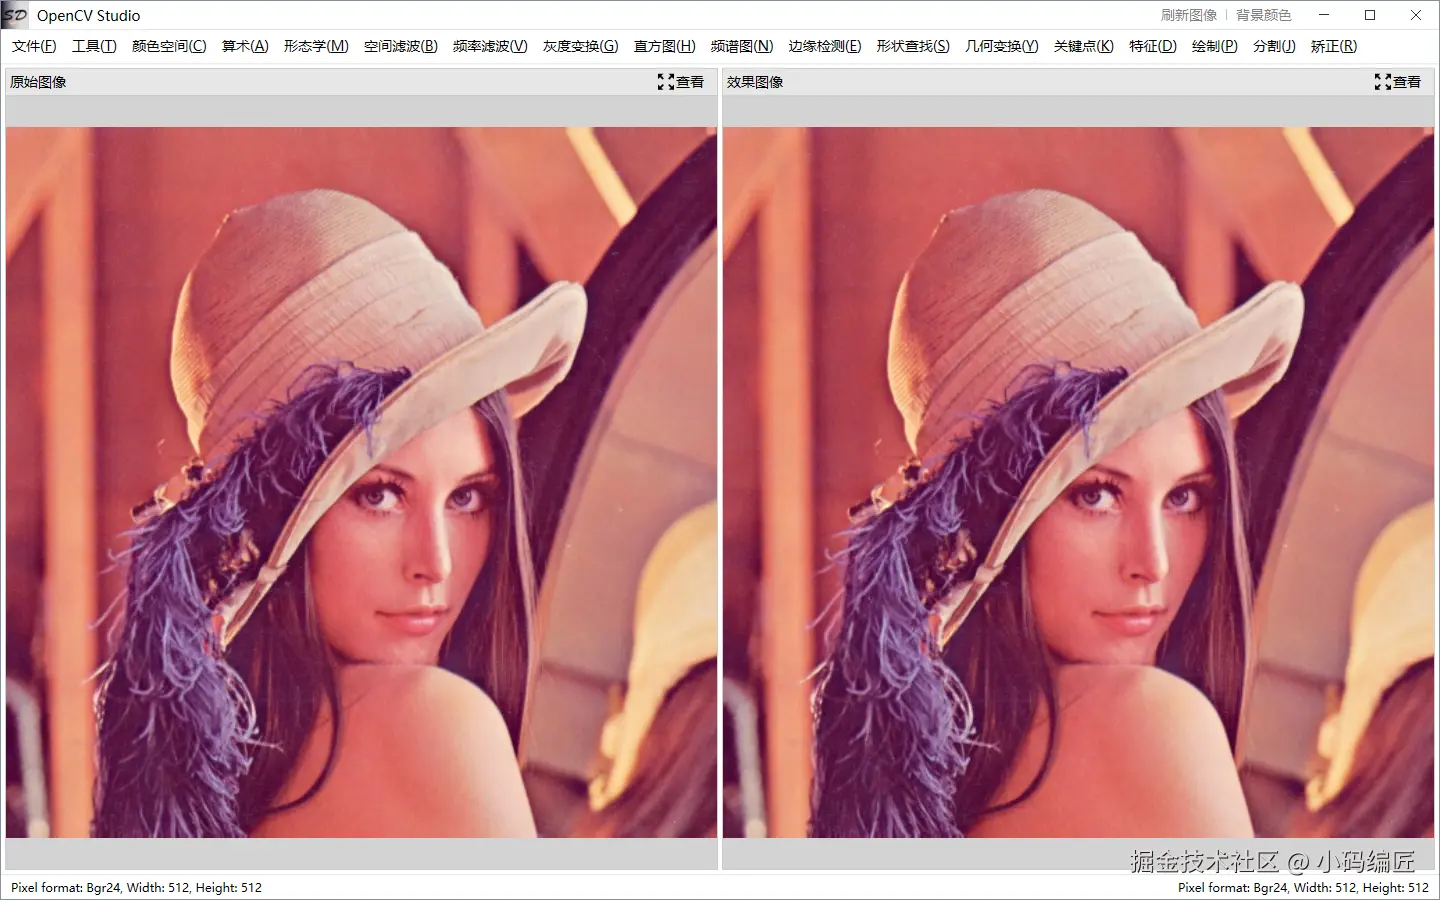The height and width of the screenshot is (900, 1440).
Task: Open the 关键点(K) menu
Action: pyautogui.click(x=1084, y=46)
